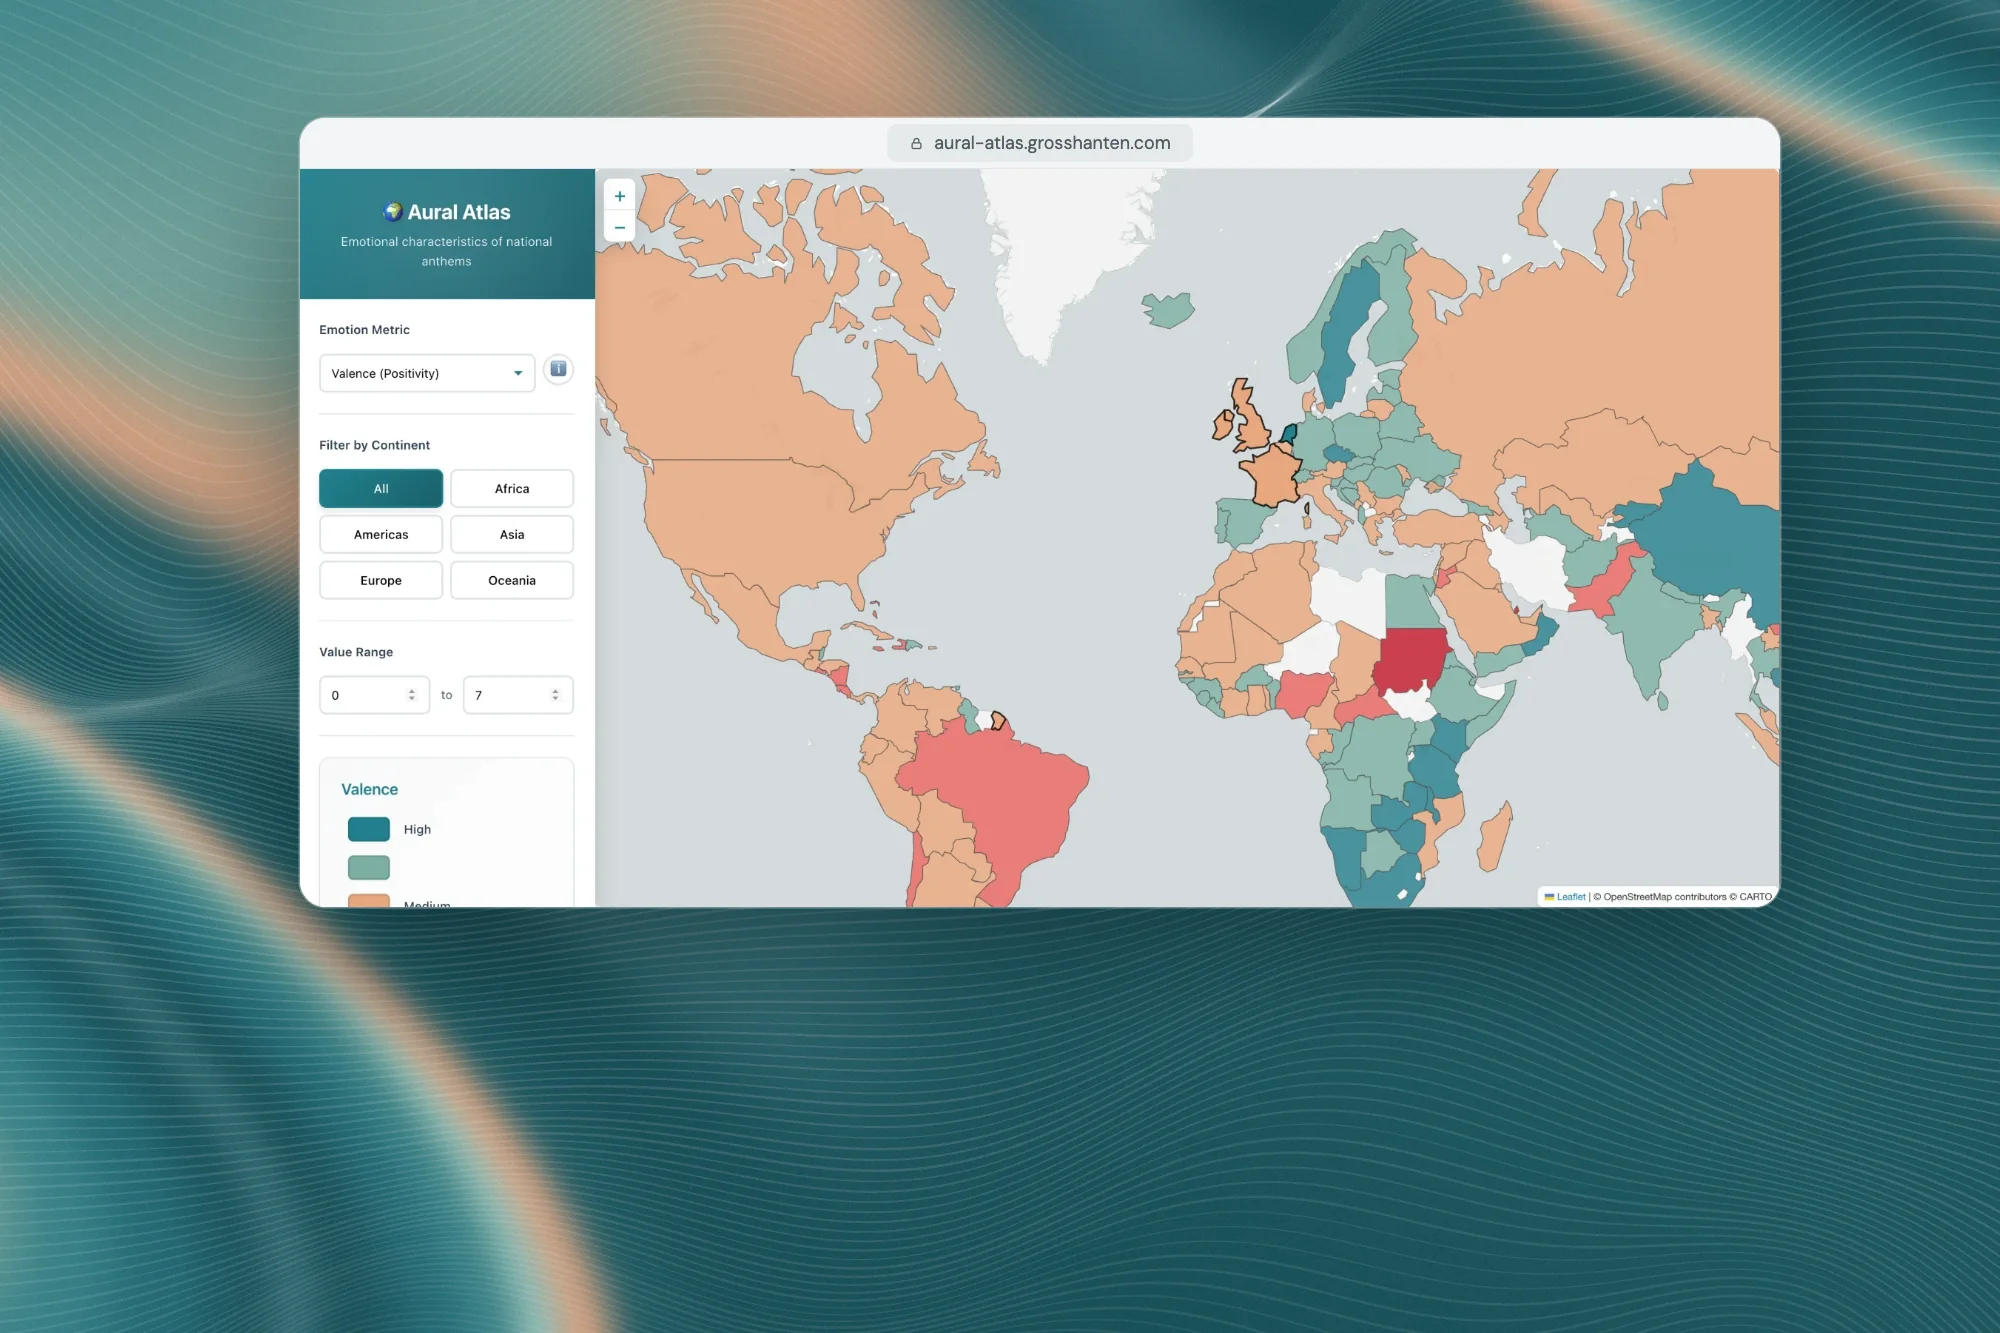Click the Emotion Metric label

pos(364,330)
